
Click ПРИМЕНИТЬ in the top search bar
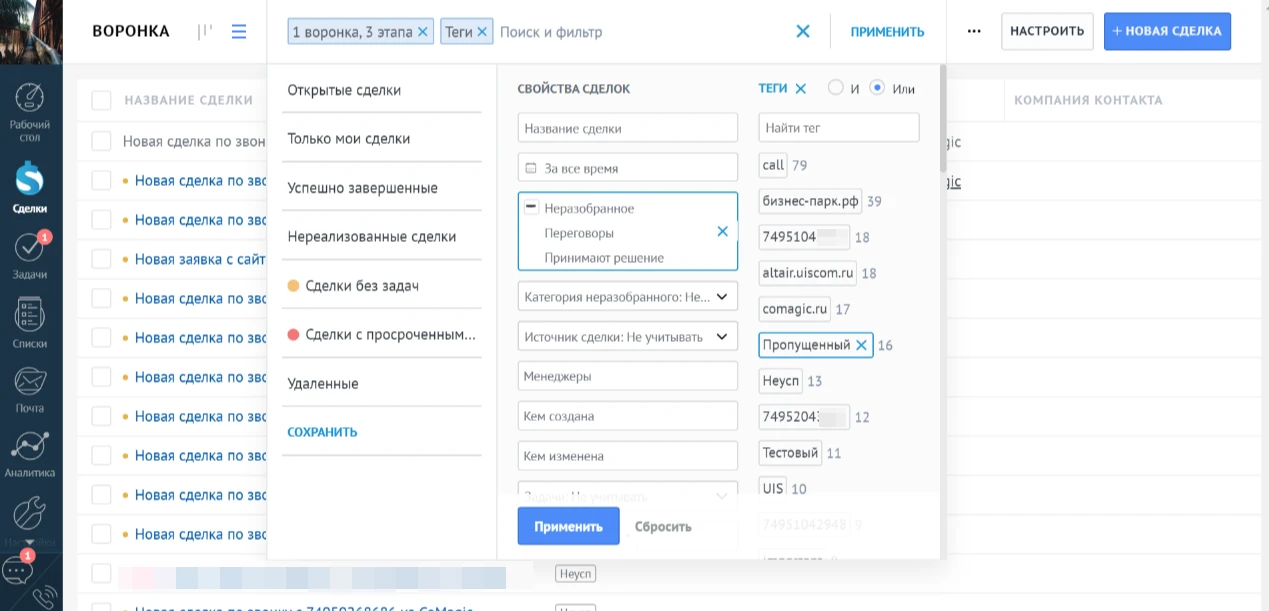click(x=887, y=32)
